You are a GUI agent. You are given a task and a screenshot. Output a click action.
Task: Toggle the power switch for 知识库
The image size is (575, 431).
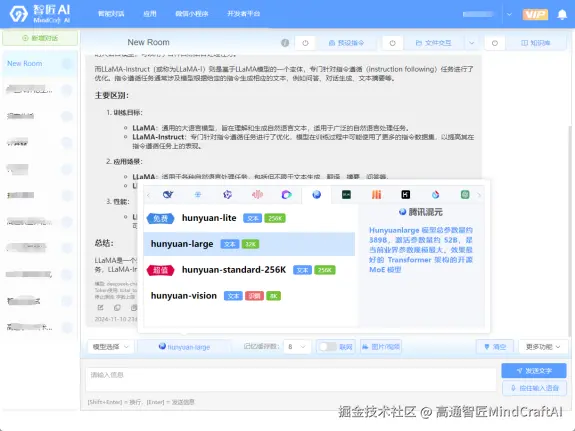[x=495, y=43]
